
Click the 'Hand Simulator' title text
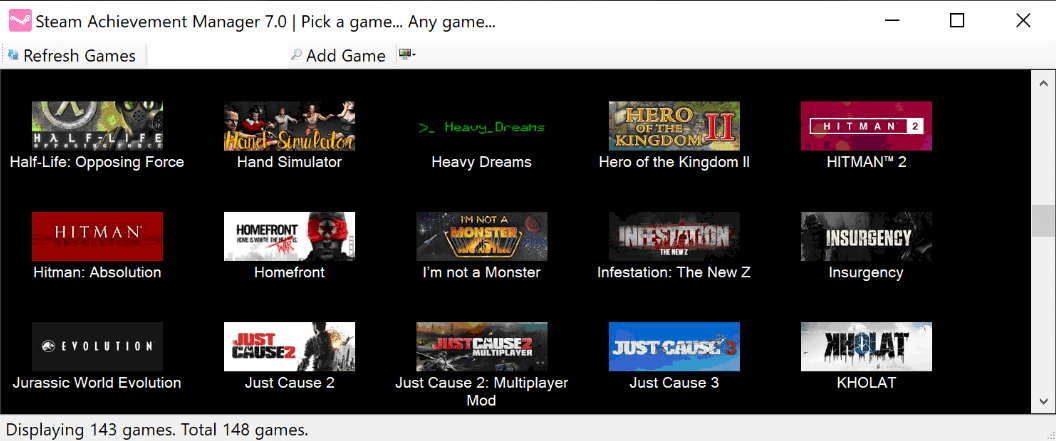pyautogui.click(x=290, y=162)
